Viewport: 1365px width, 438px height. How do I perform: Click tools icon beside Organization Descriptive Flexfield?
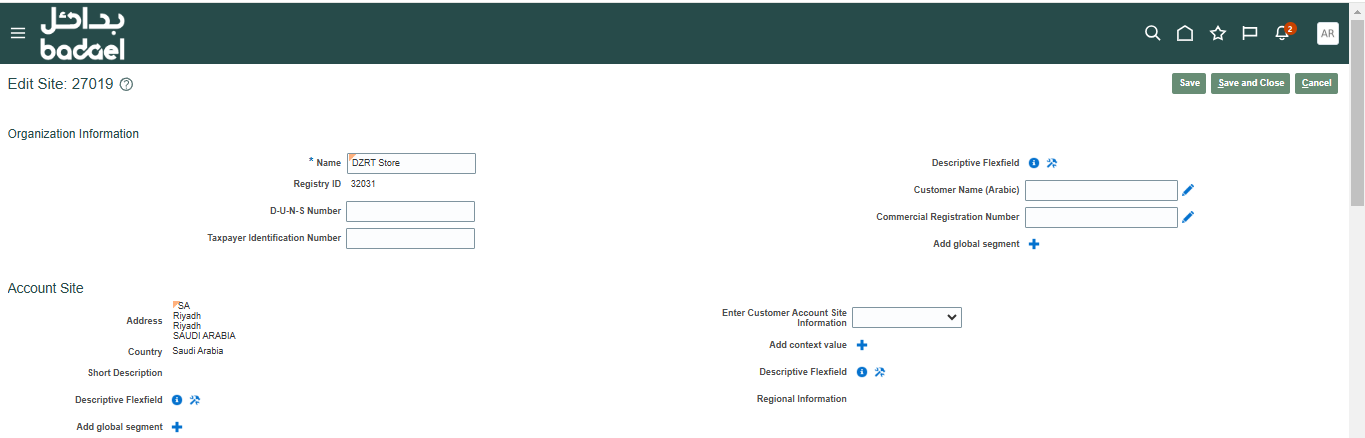(1052, 162)
